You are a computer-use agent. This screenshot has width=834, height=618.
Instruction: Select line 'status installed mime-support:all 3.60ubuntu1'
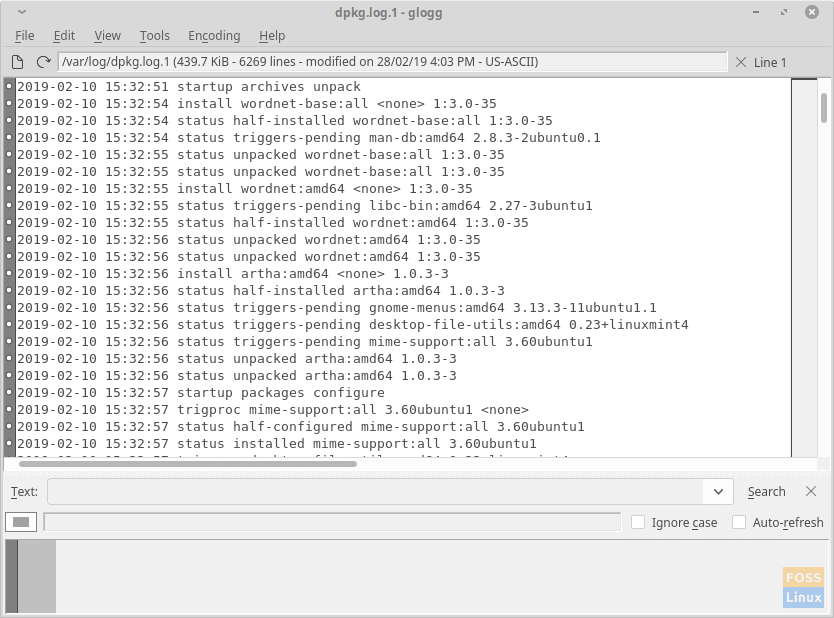point(277,444)
